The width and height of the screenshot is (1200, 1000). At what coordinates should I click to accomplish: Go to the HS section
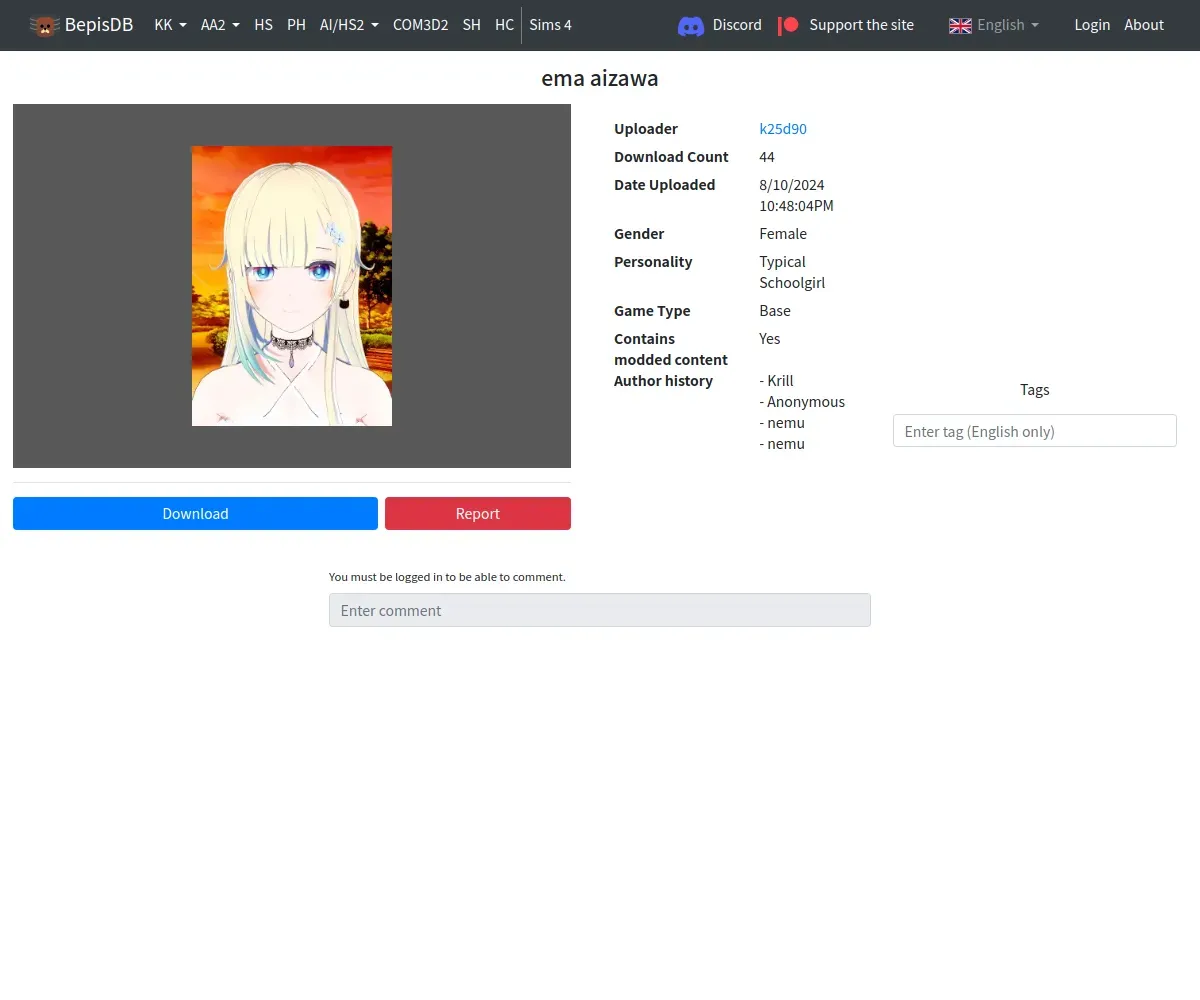(x=263, y=25)
